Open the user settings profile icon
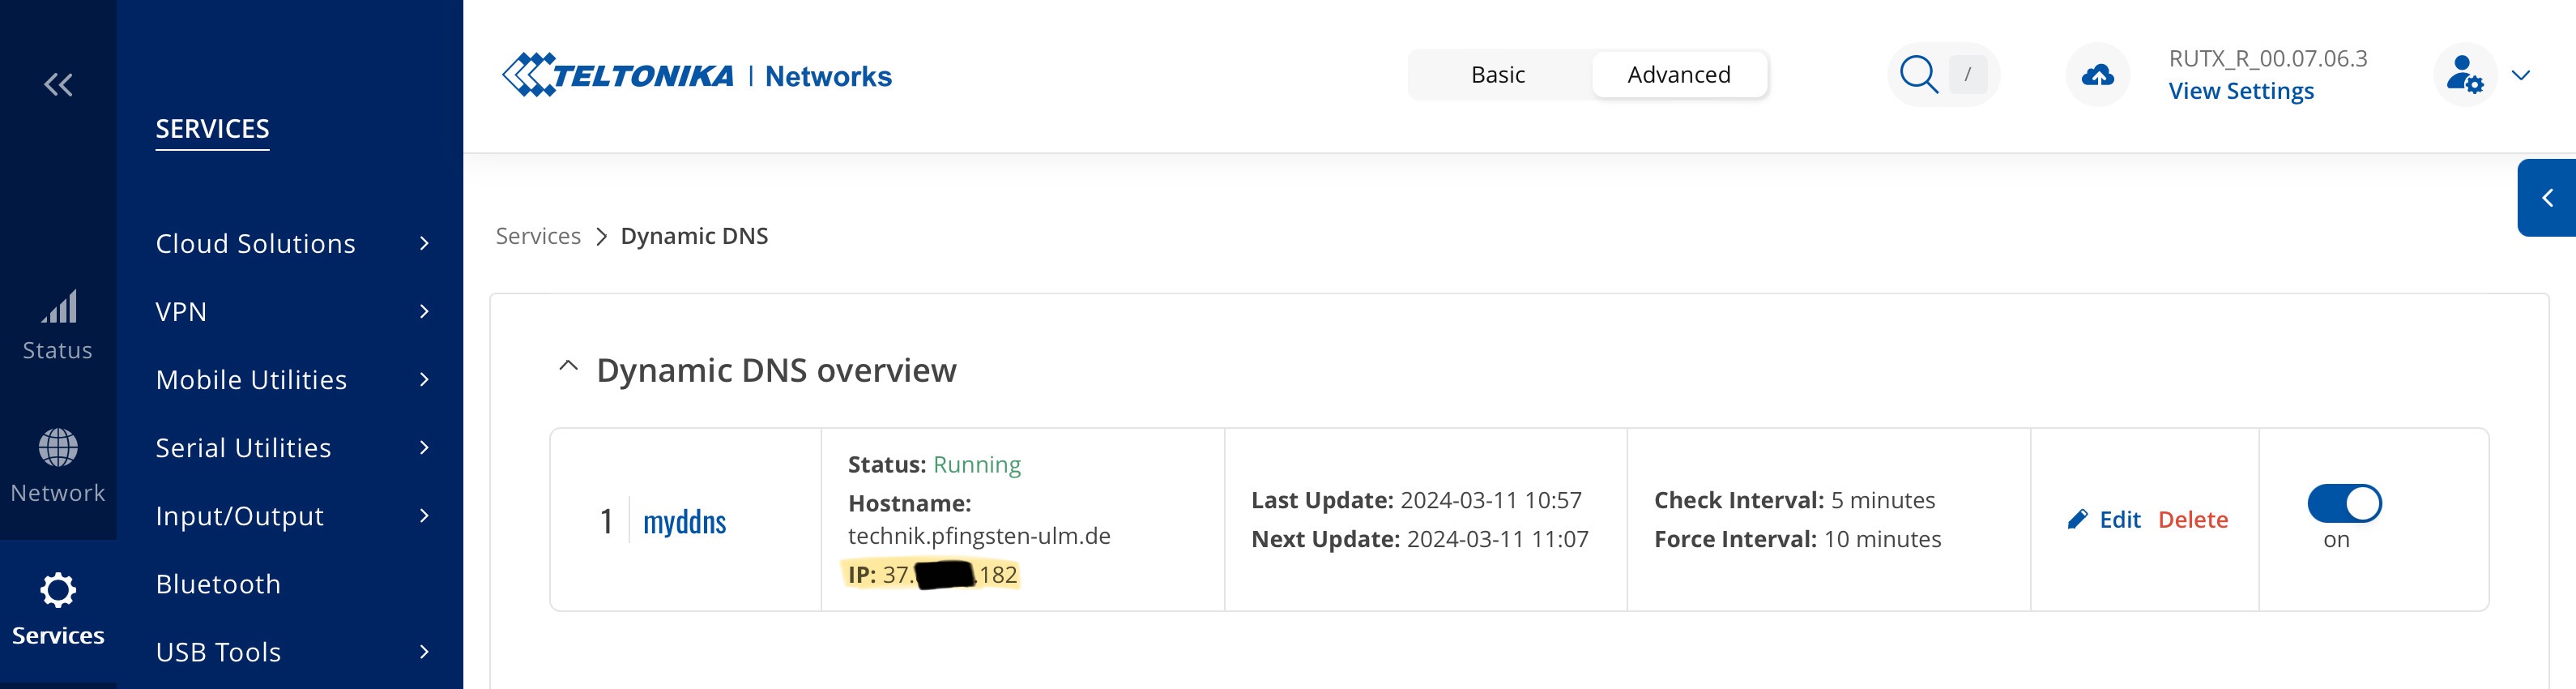Image resolution: width=2576 pixels, height=689 pixels. (2464, 75)
